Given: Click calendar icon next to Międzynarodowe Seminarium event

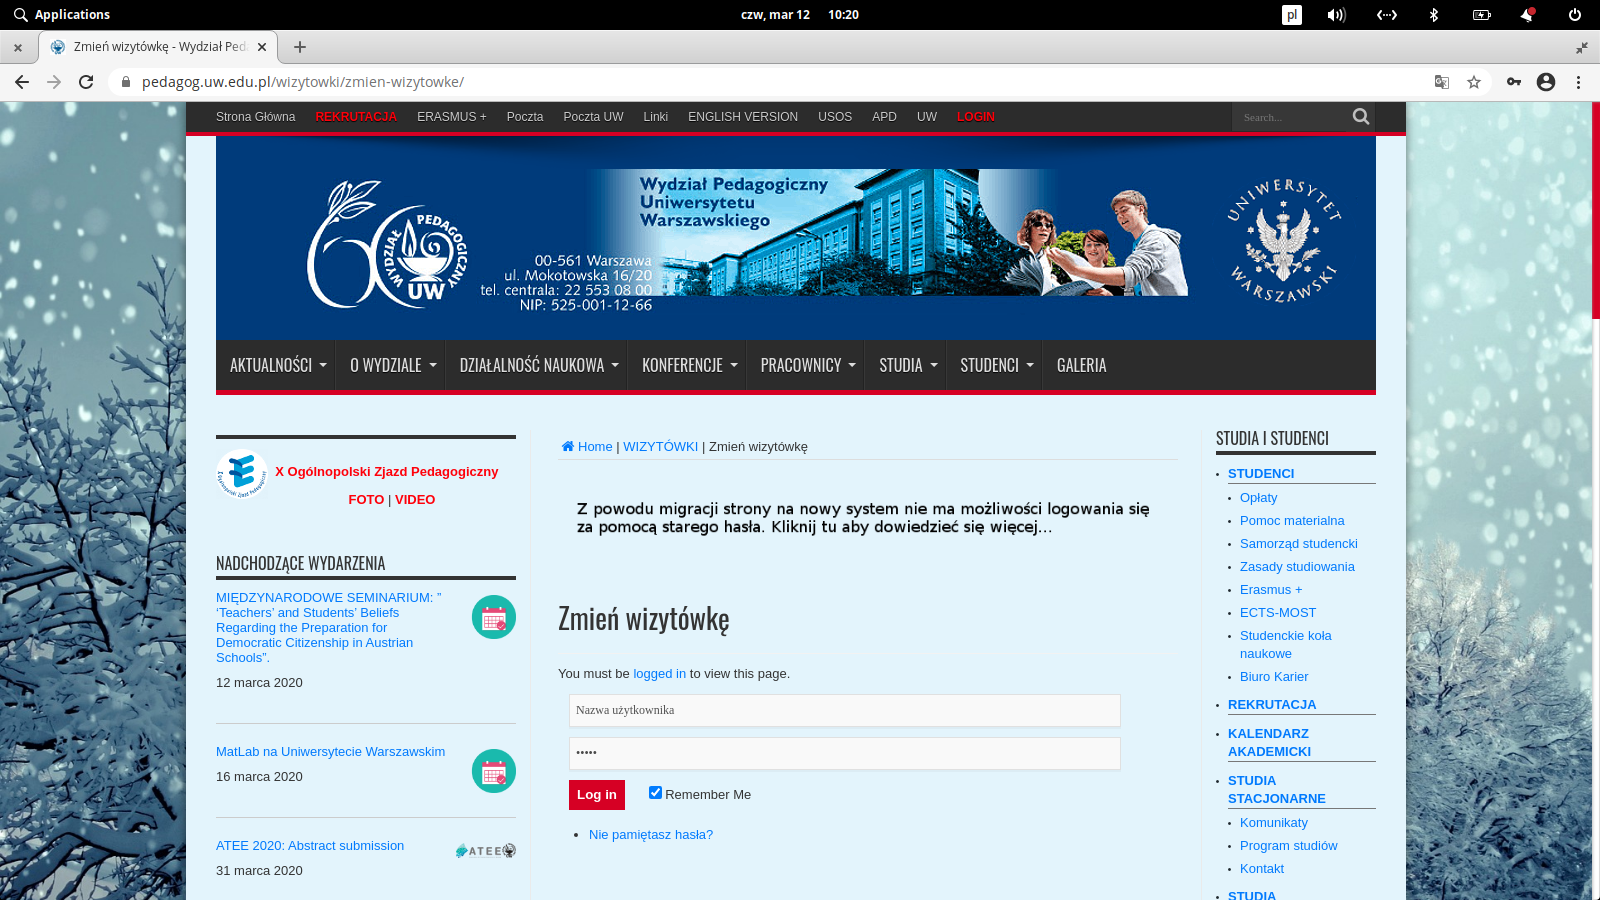Looking at the screenshot, I should [x=494, y=617].
